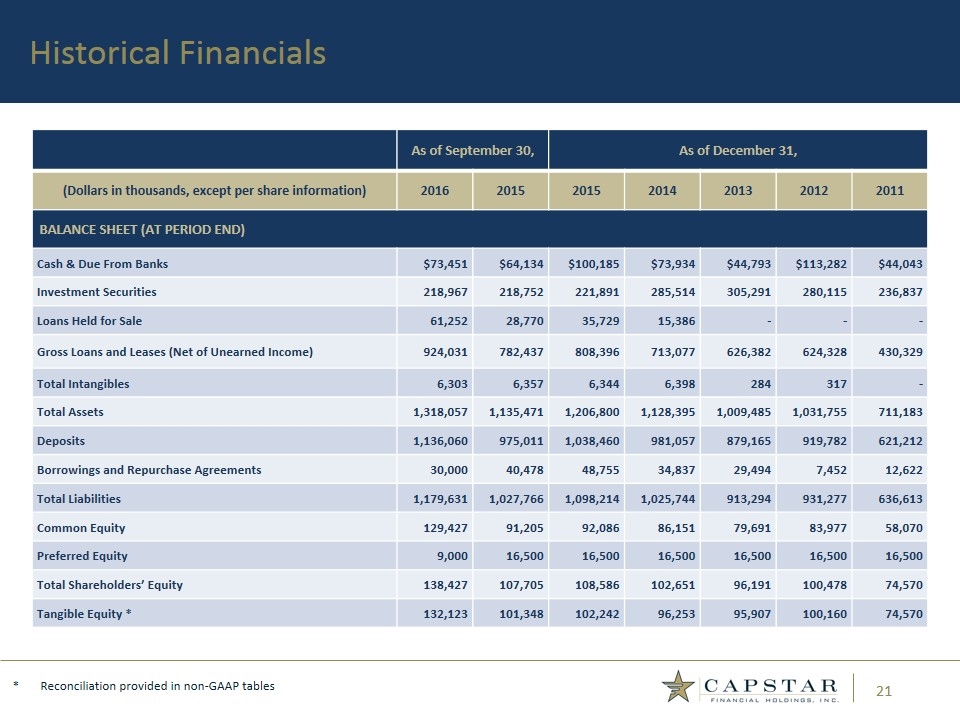The width and height of the screenshot is (960, 720).
Task: Click the Historical Financials slide title
Action: 178,53
